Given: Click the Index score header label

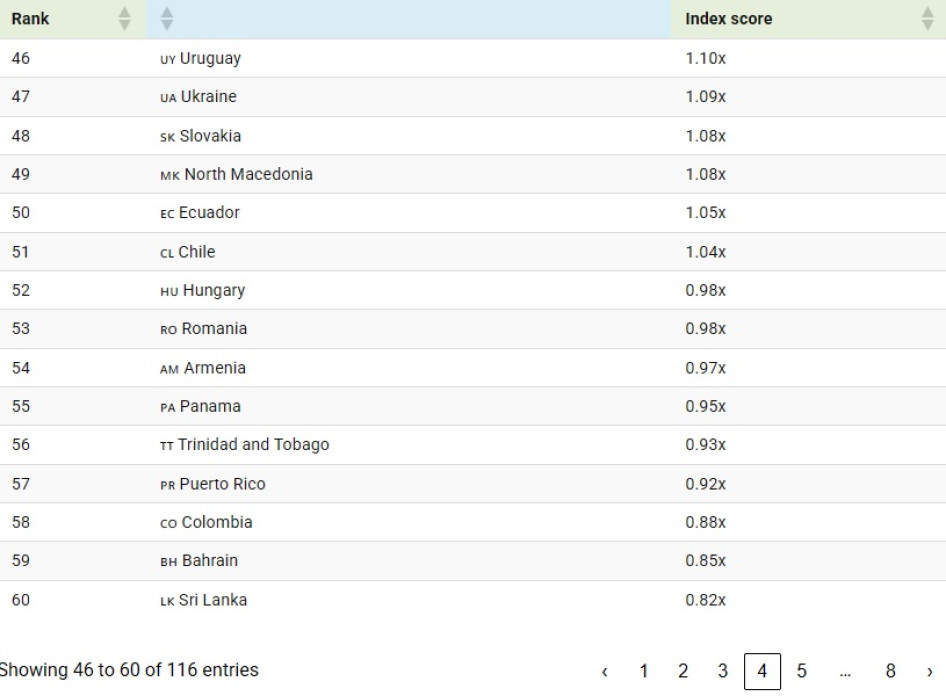Looking at the screenshot, I should [x=728, y=19].
